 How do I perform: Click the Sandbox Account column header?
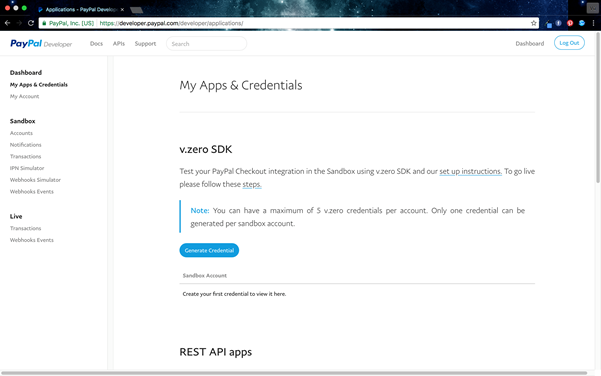pyautogui.click(x=205, y=276)
